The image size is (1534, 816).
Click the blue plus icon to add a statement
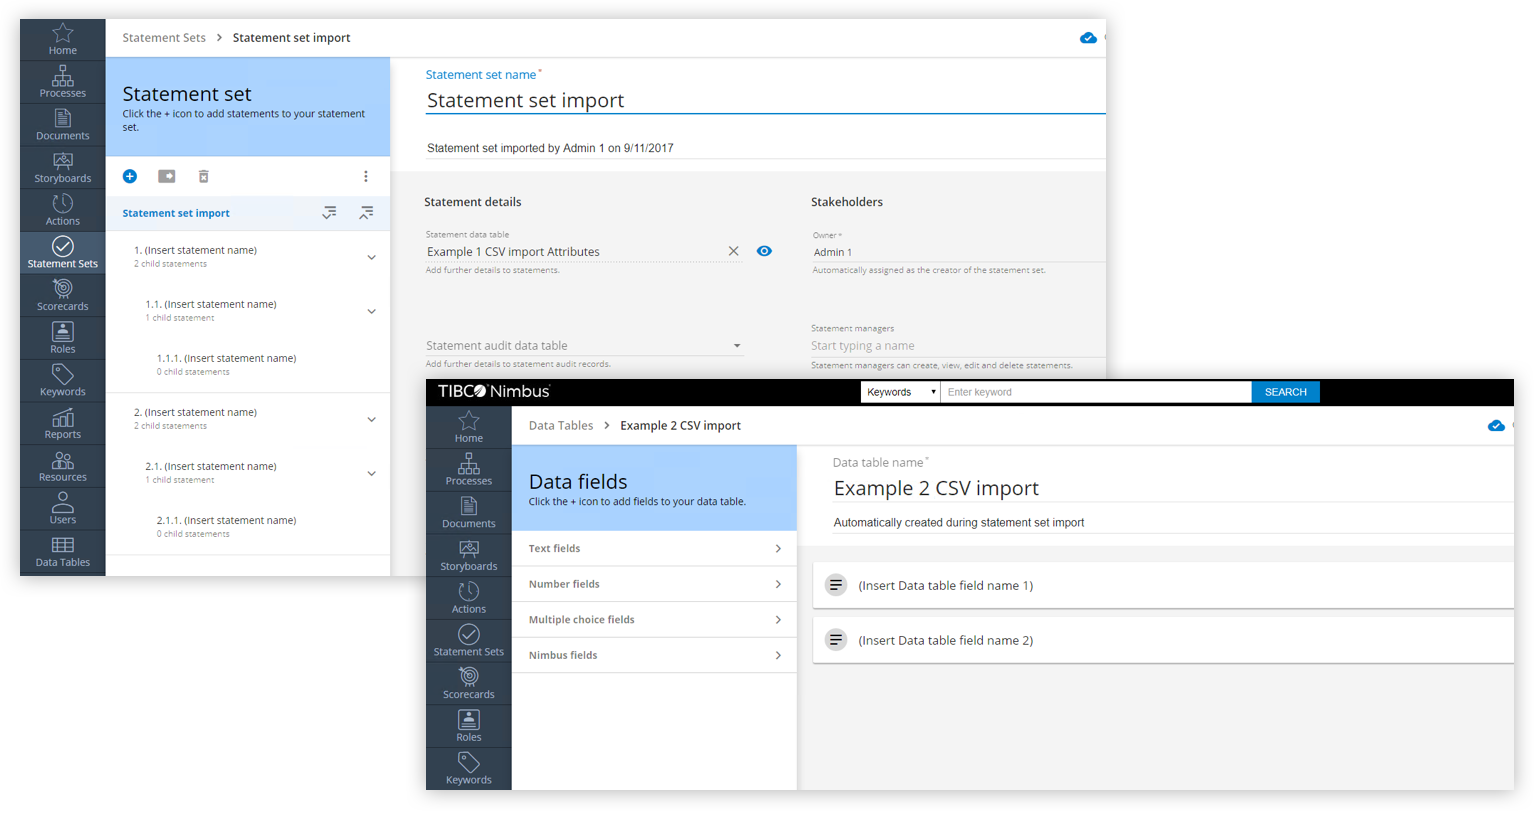130,176
